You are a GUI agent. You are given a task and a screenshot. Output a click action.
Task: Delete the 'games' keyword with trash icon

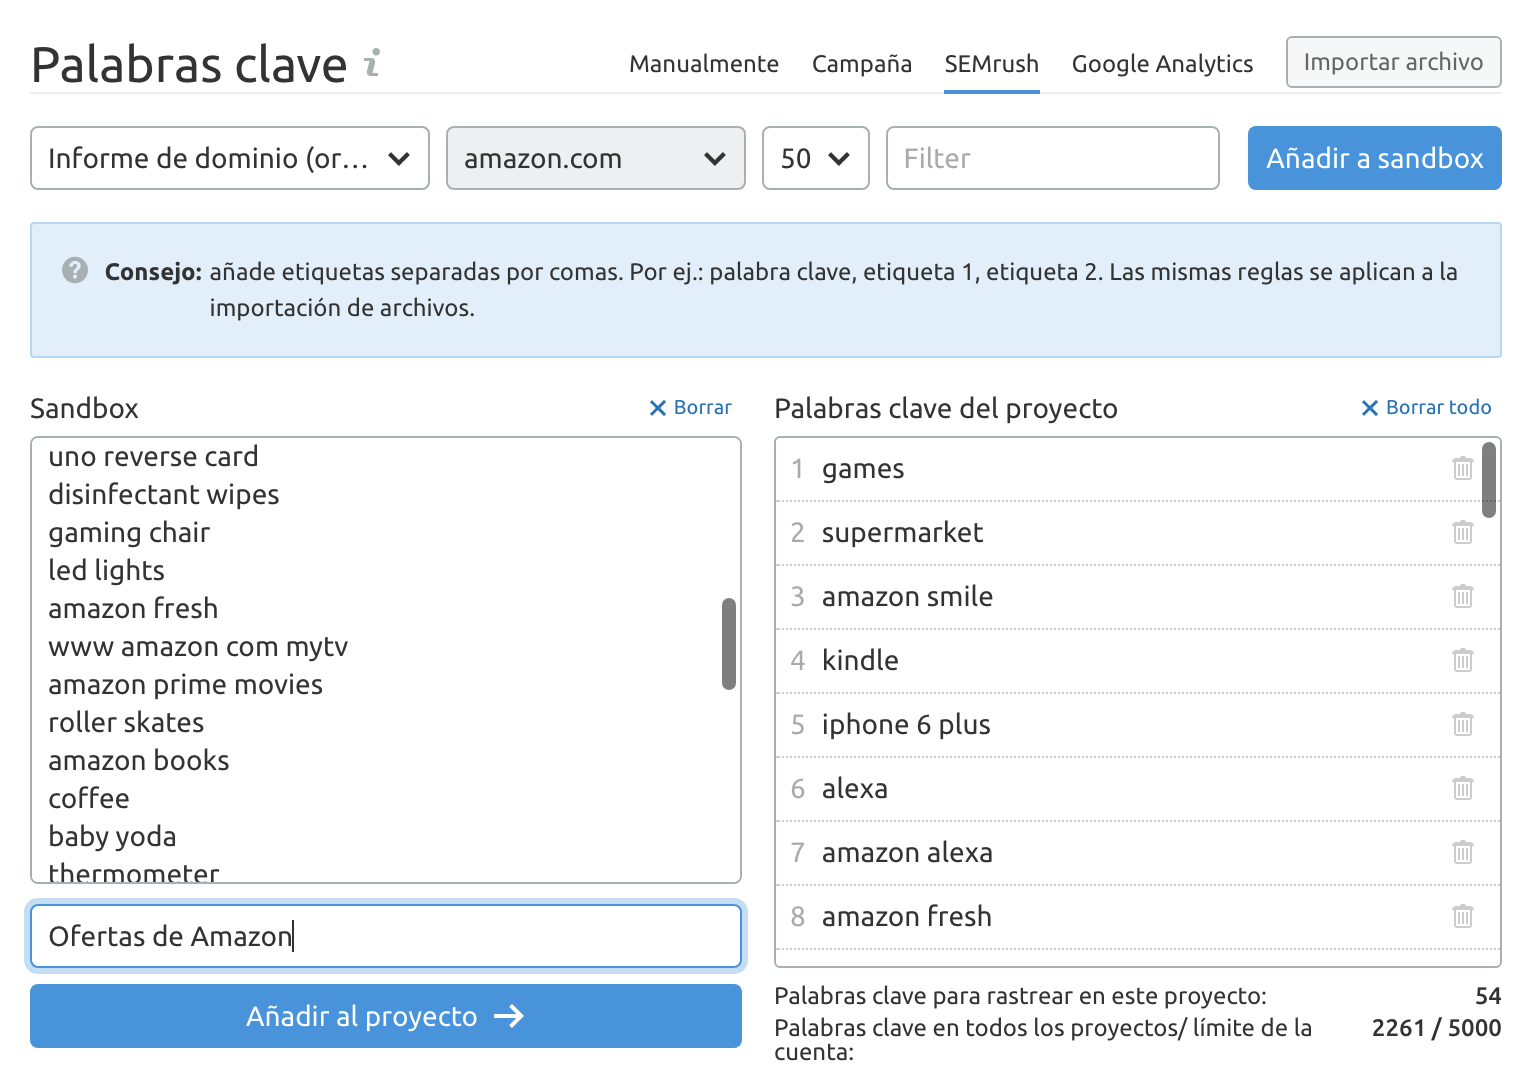coord(1462,468)
